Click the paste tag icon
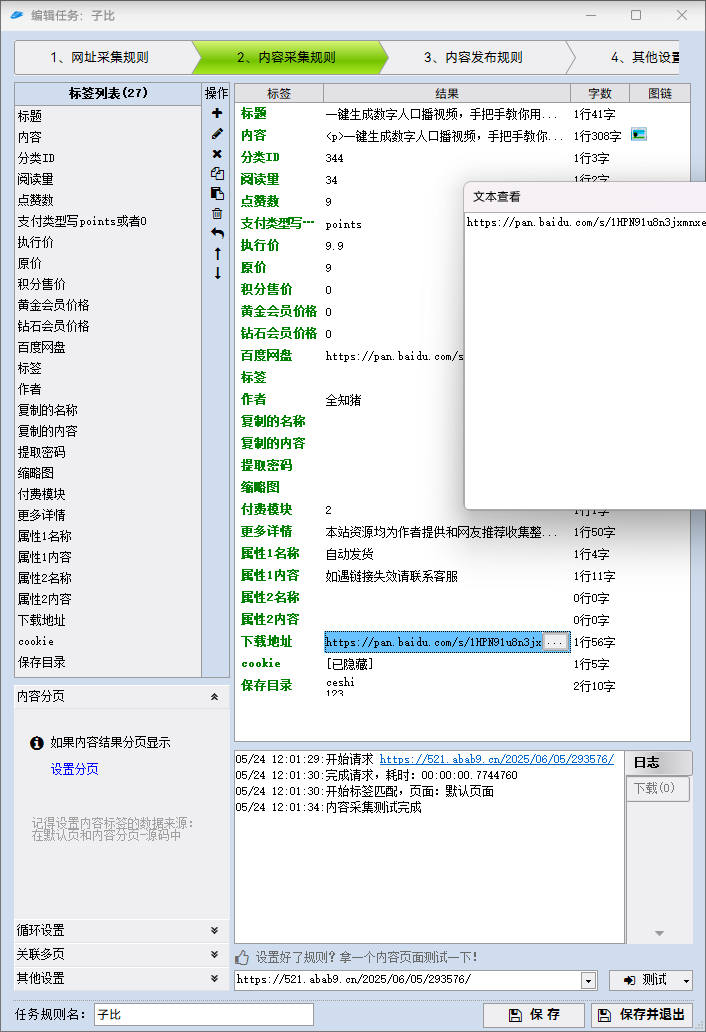This screenshot has width=706, height=1032. (217, 194)
